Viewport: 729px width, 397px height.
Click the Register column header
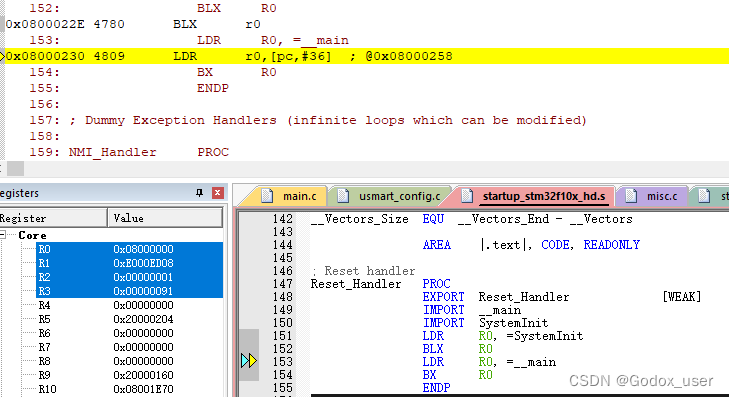53,218
